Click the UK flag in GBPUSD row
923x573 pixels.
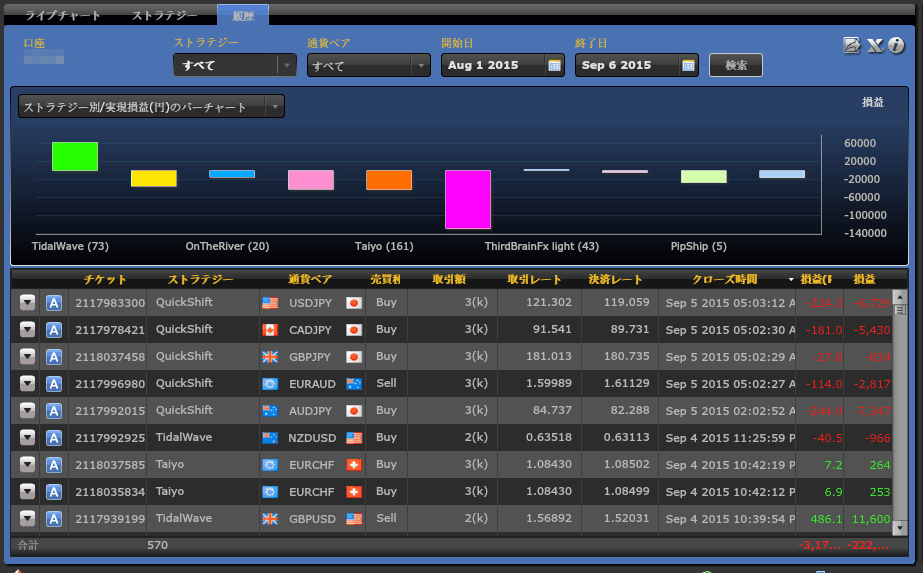(x=270, y=519)
